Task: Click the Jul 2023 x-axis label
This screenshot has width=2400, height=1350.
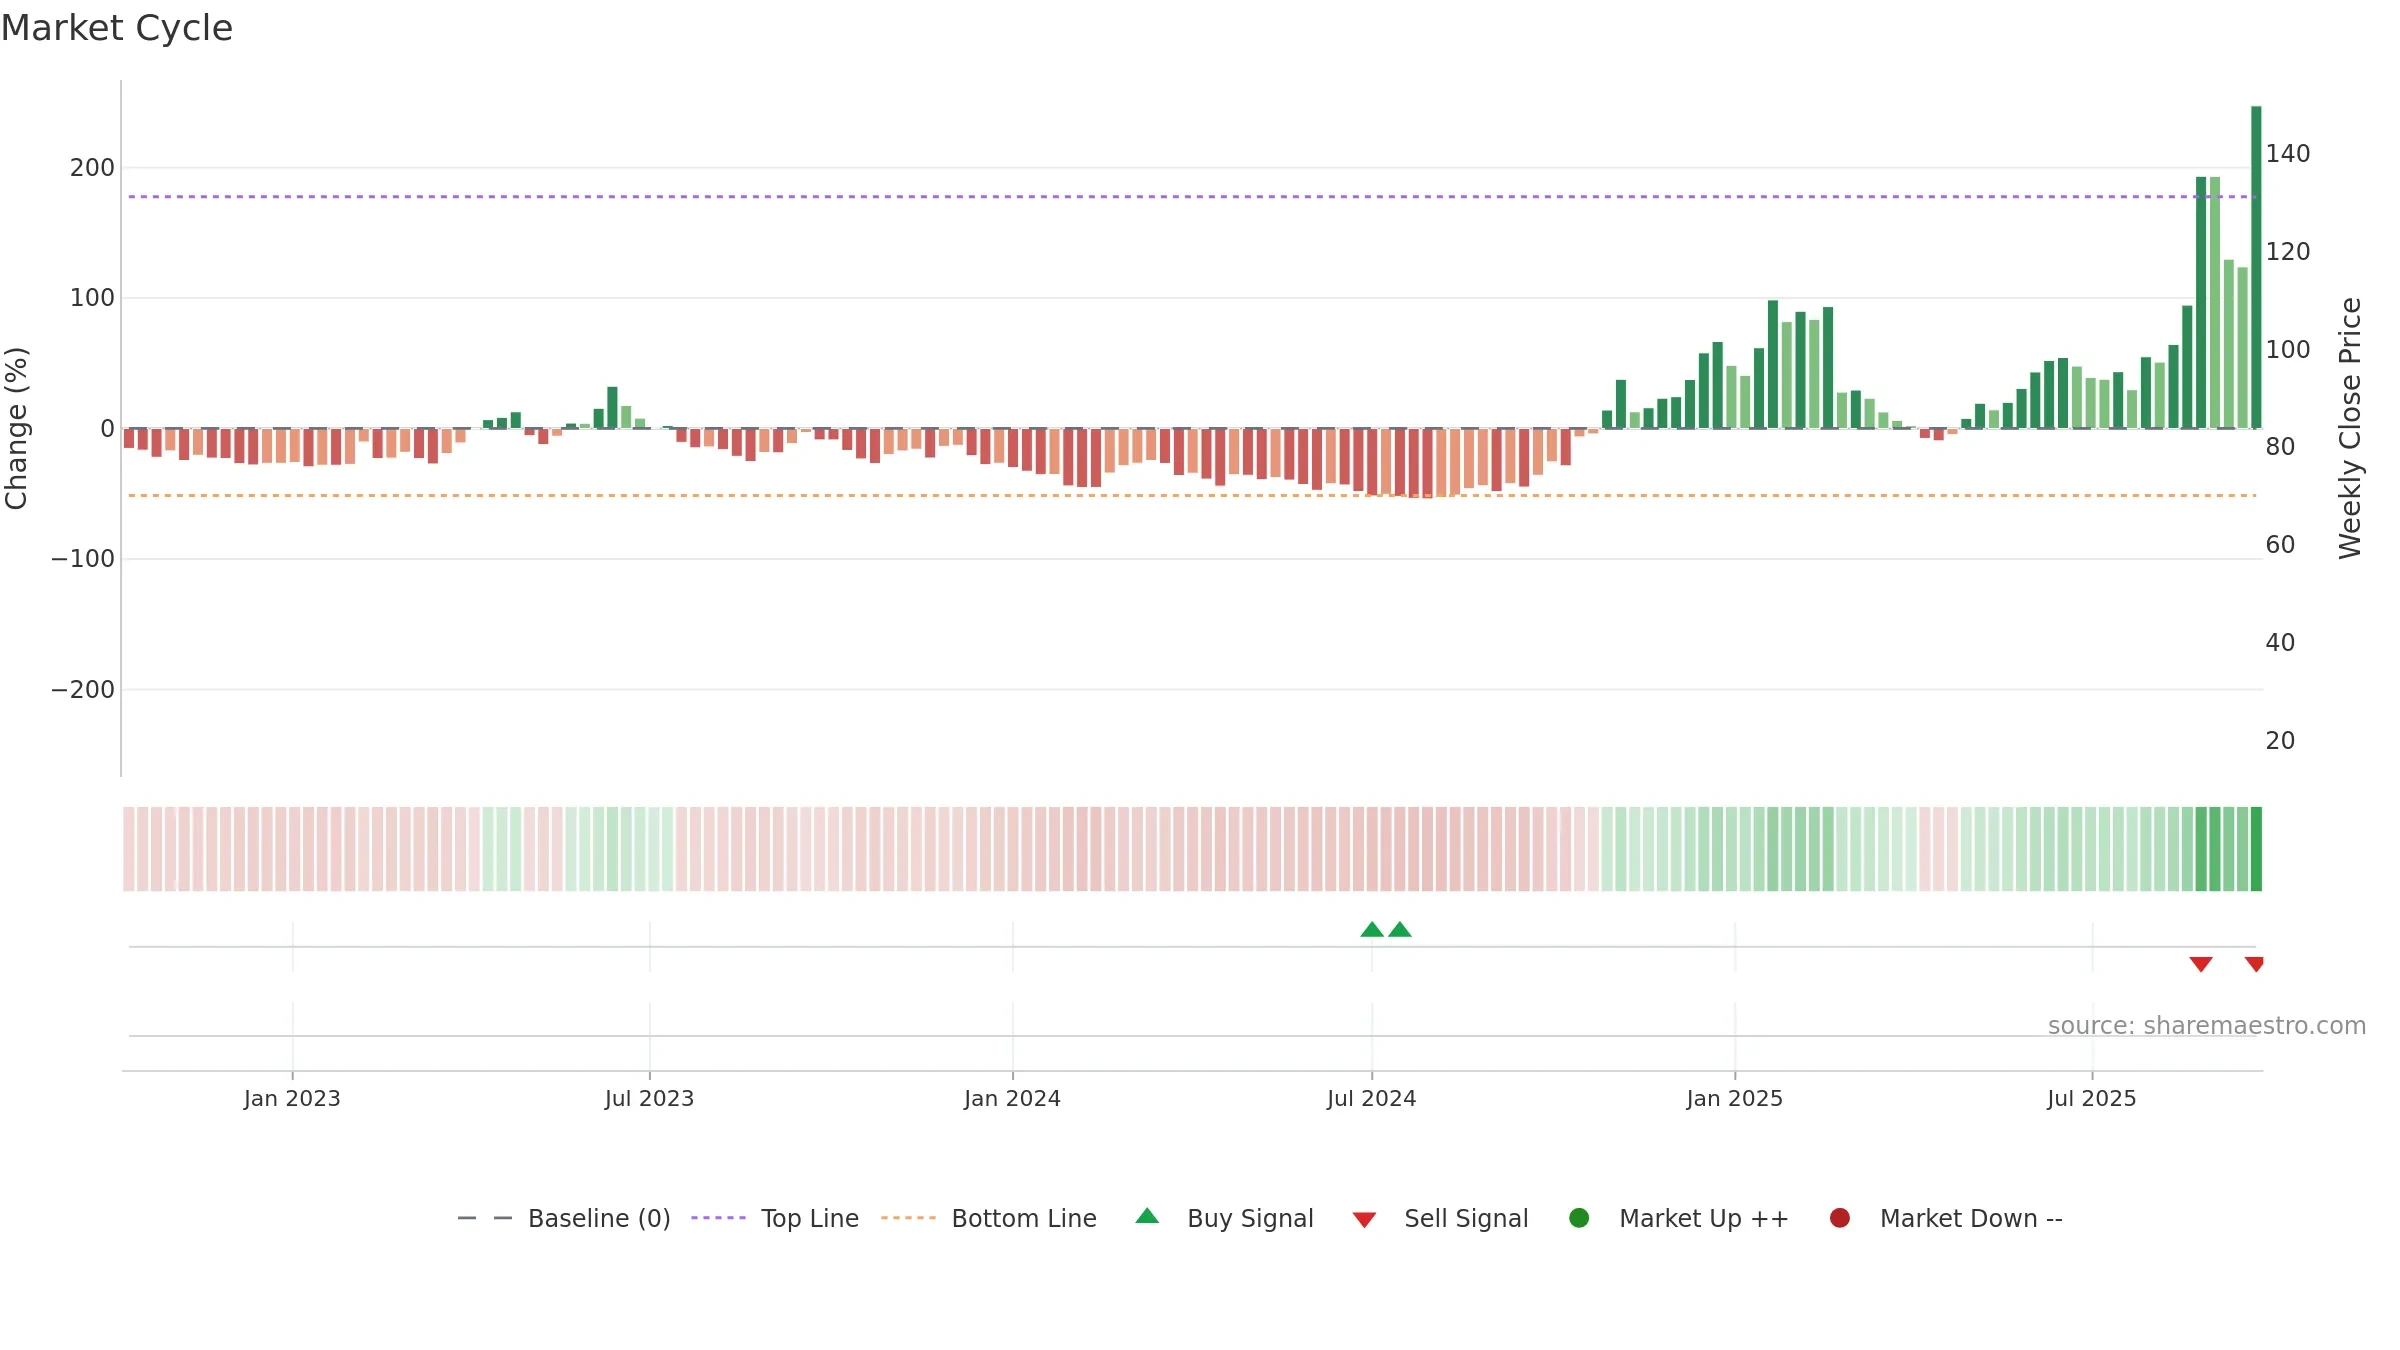Action: pos(649,1098)
